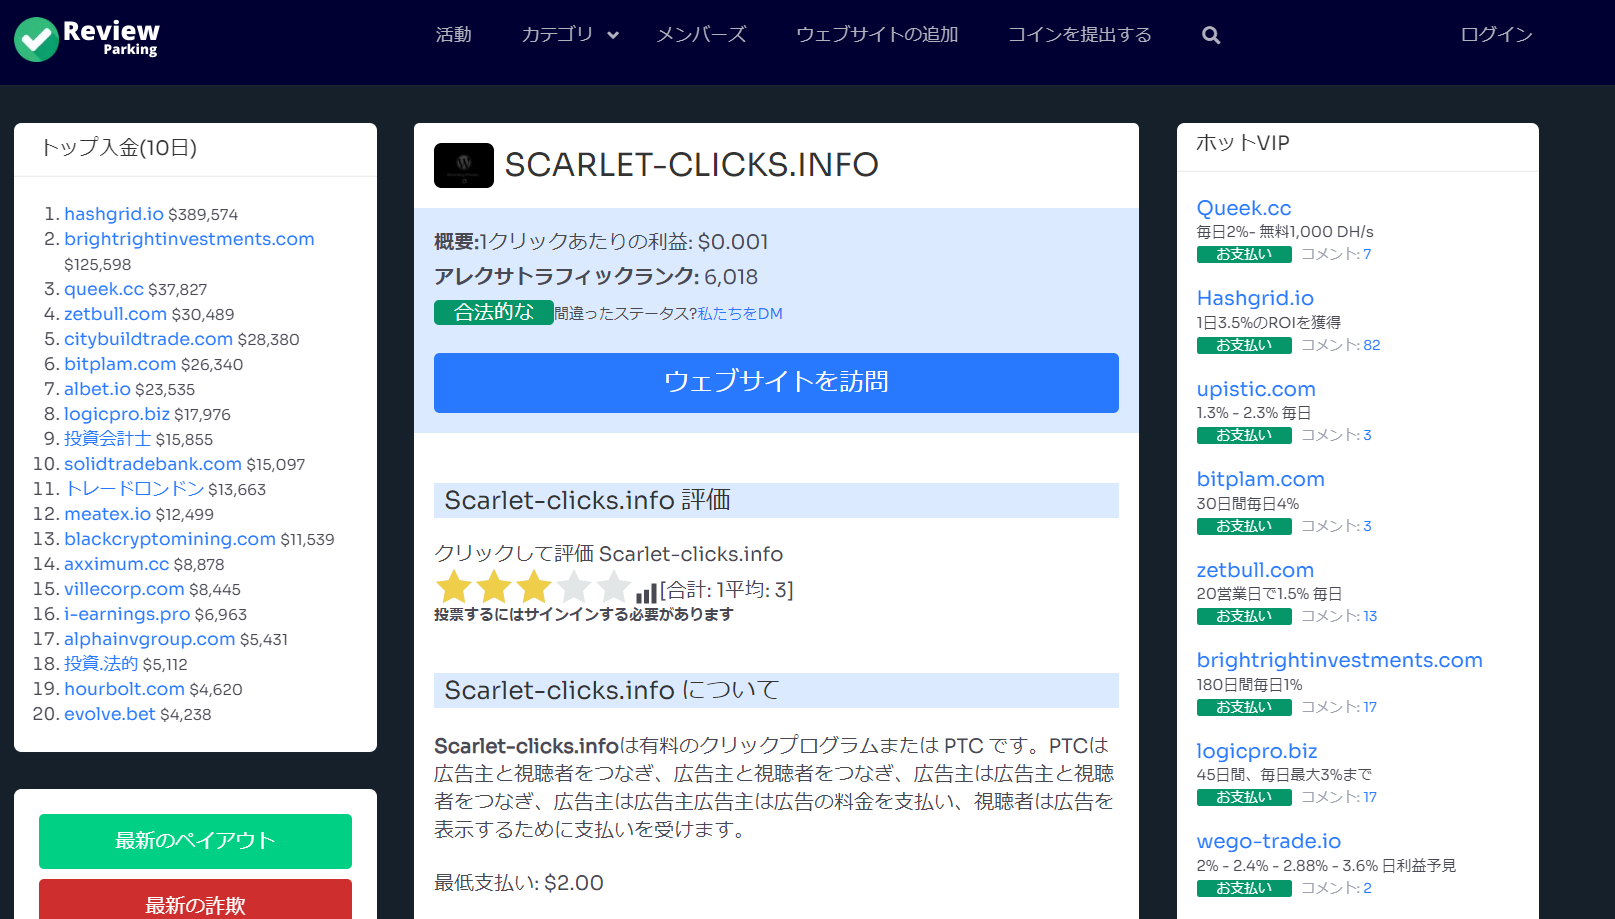Open bitplam.com in Hot VIP

coord(1260,479)
